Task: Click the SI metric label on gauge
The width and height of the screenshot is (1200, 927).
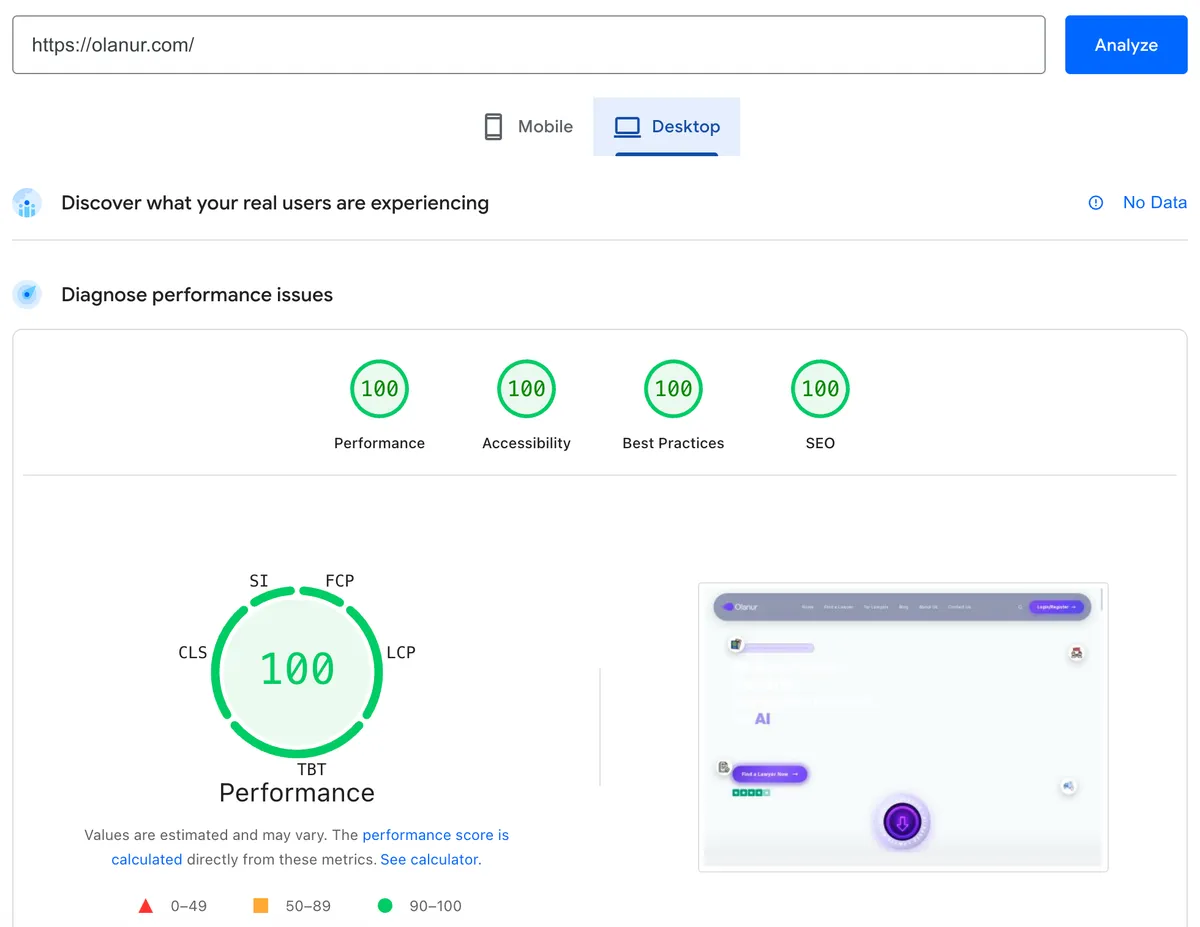Action: (x=259, y=581)
